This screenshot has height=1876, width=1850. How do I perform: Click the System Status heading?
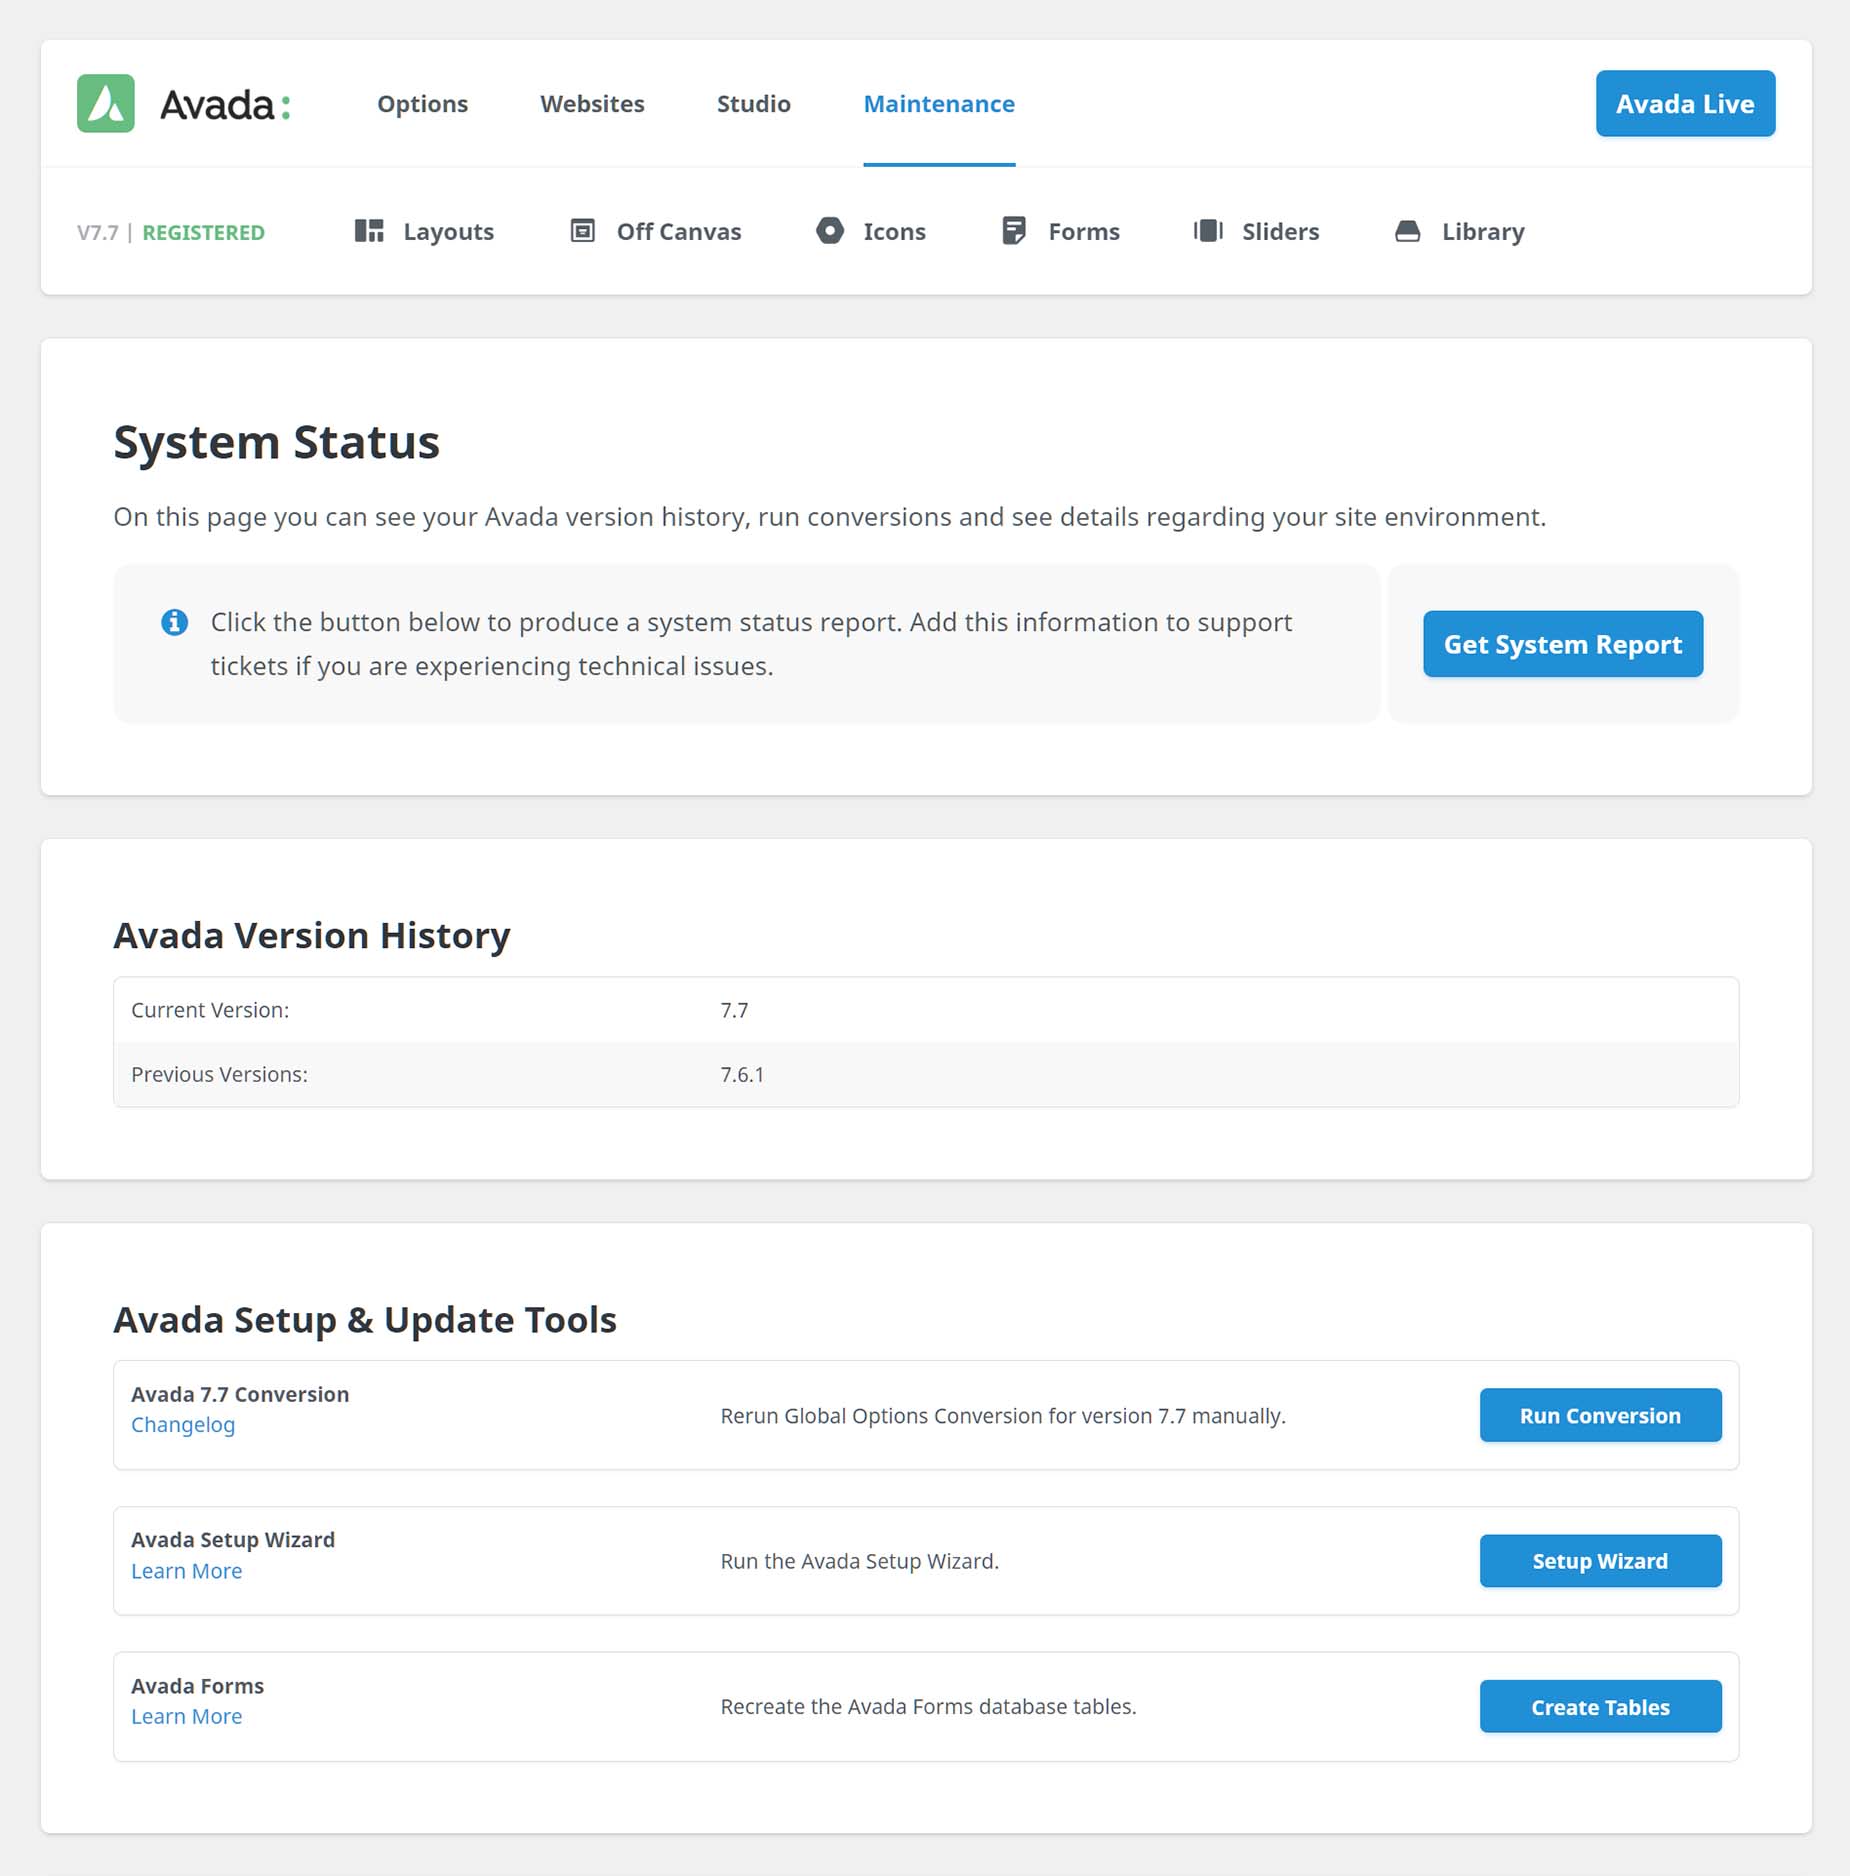(x=276, y=442)
